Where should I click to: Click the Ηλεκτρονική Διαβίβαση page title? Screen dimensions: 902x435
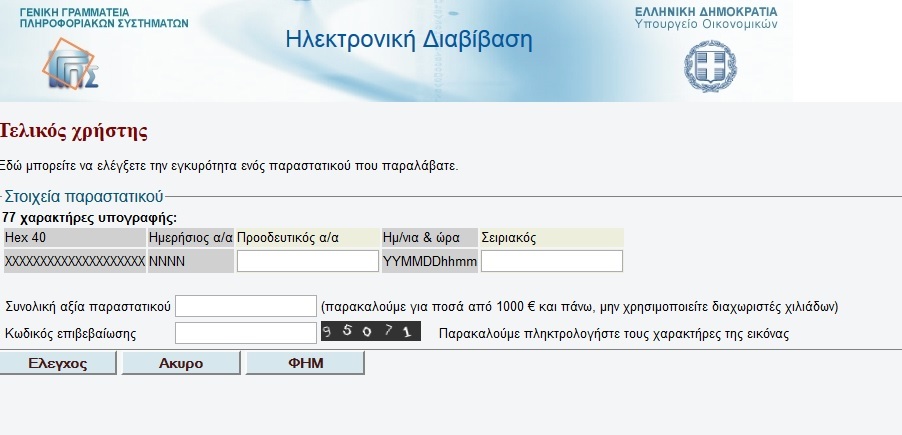click(408, 40)
